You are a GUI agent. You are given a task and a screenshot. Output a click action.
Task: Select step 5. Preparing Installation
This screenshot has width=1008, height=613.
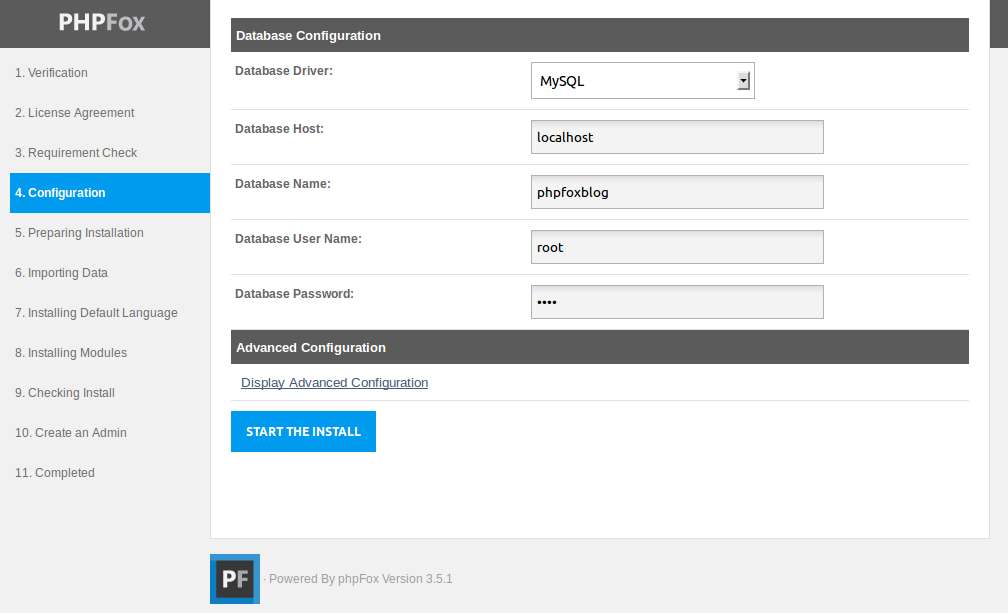click(x=79, y=233)
